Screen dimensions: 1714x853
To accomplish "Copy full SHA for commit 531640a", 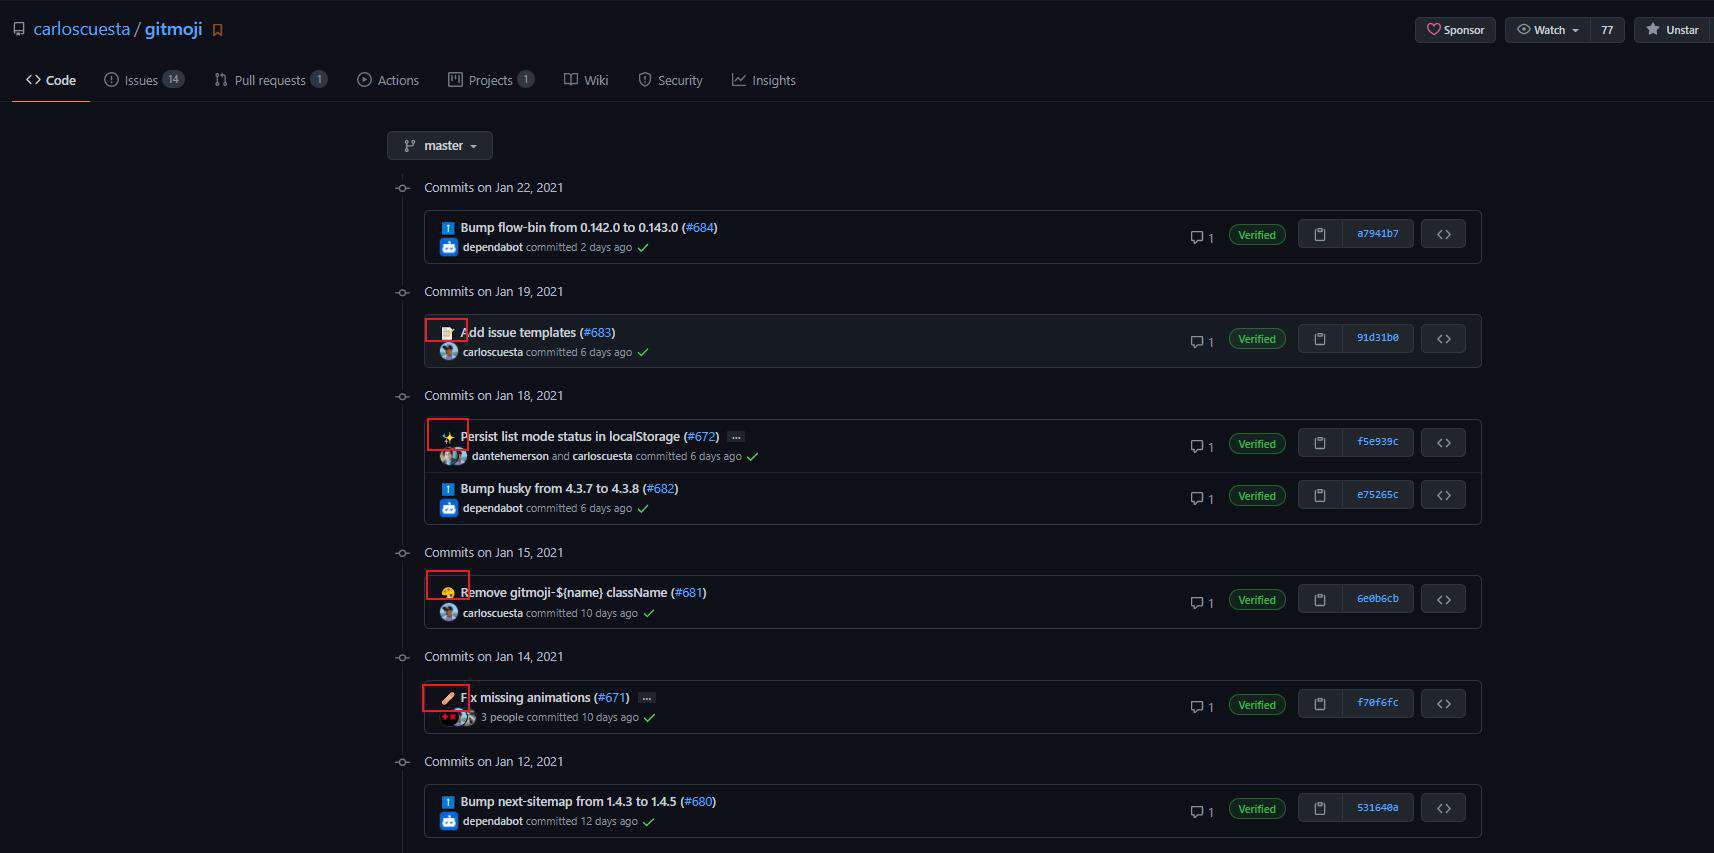I will click(x=1320, y=808).
